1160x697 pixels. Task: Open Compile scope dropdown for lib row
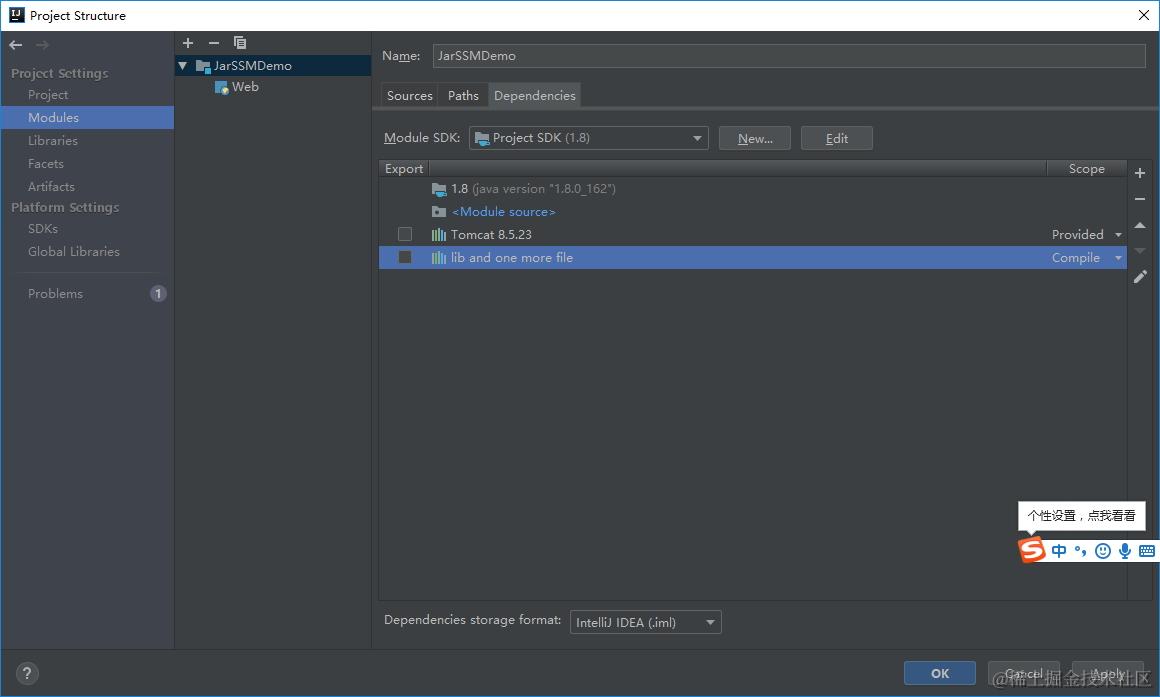coord(1118,257)
